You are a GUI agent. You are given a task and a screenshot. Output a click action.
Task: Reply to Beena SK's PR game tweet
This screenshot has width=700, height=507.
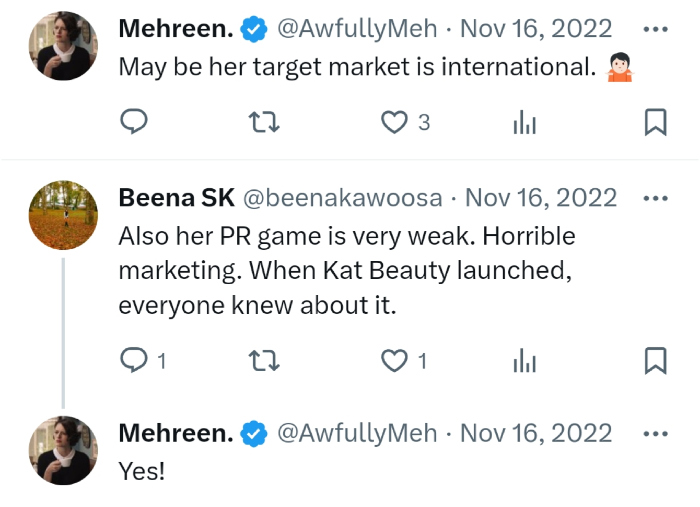pyautogui.click(x=134, y=360)
